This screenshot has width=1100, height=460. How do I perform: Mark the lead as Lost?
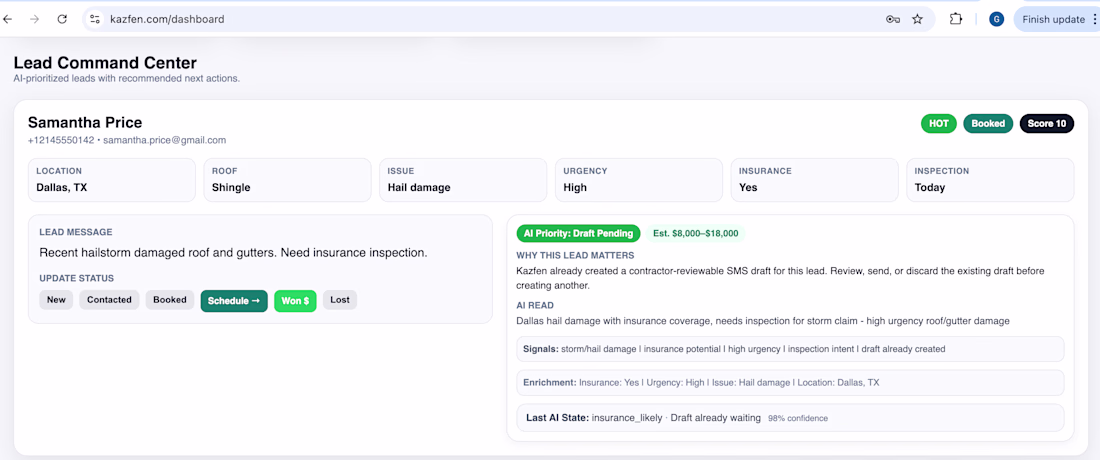pos(340,300)
